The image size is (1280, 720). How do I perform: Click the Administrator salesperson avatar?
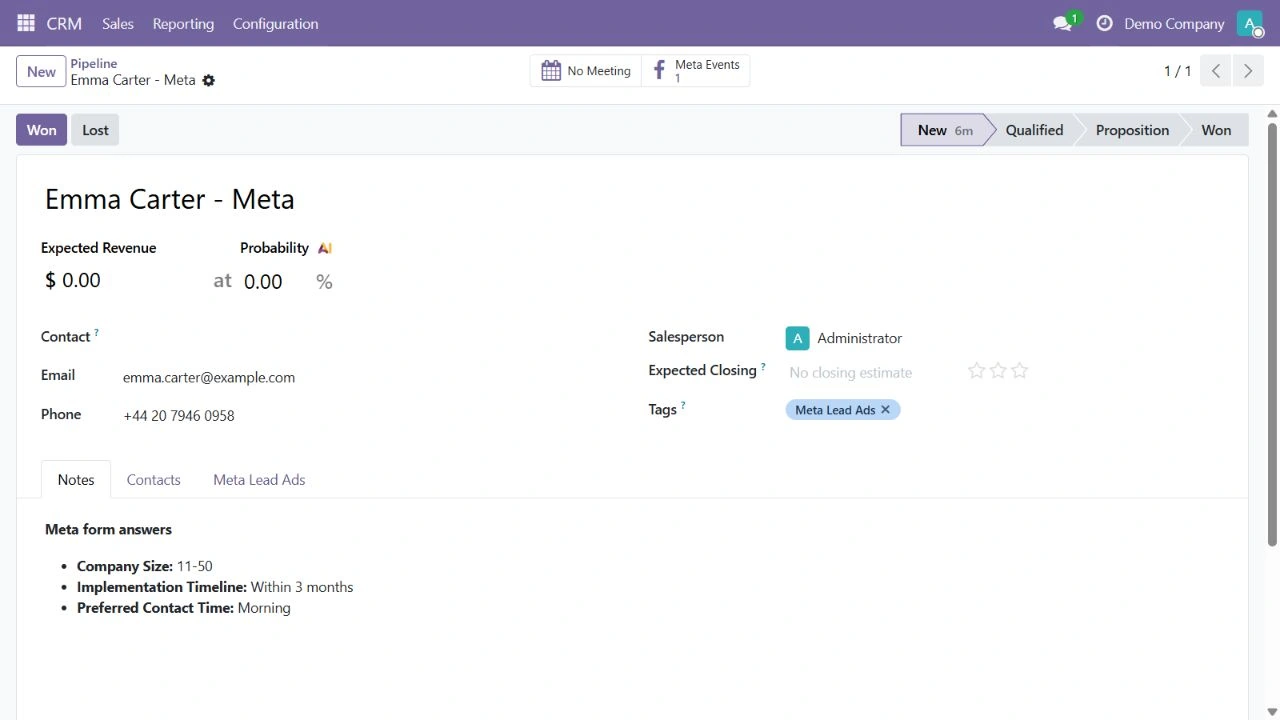click(797, 338)
